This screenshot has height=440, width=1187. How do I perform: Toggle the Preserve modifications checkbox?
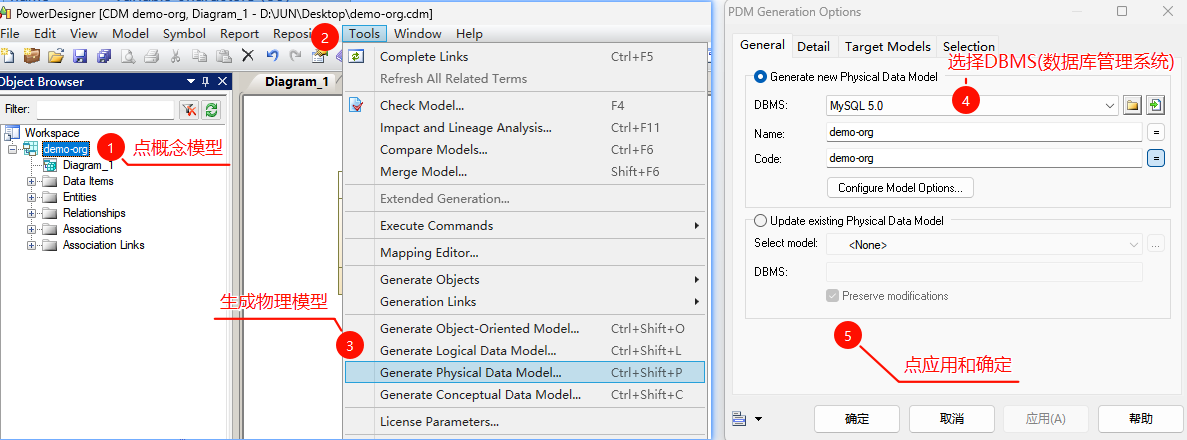pyautogui.click(x=833, y=295)
